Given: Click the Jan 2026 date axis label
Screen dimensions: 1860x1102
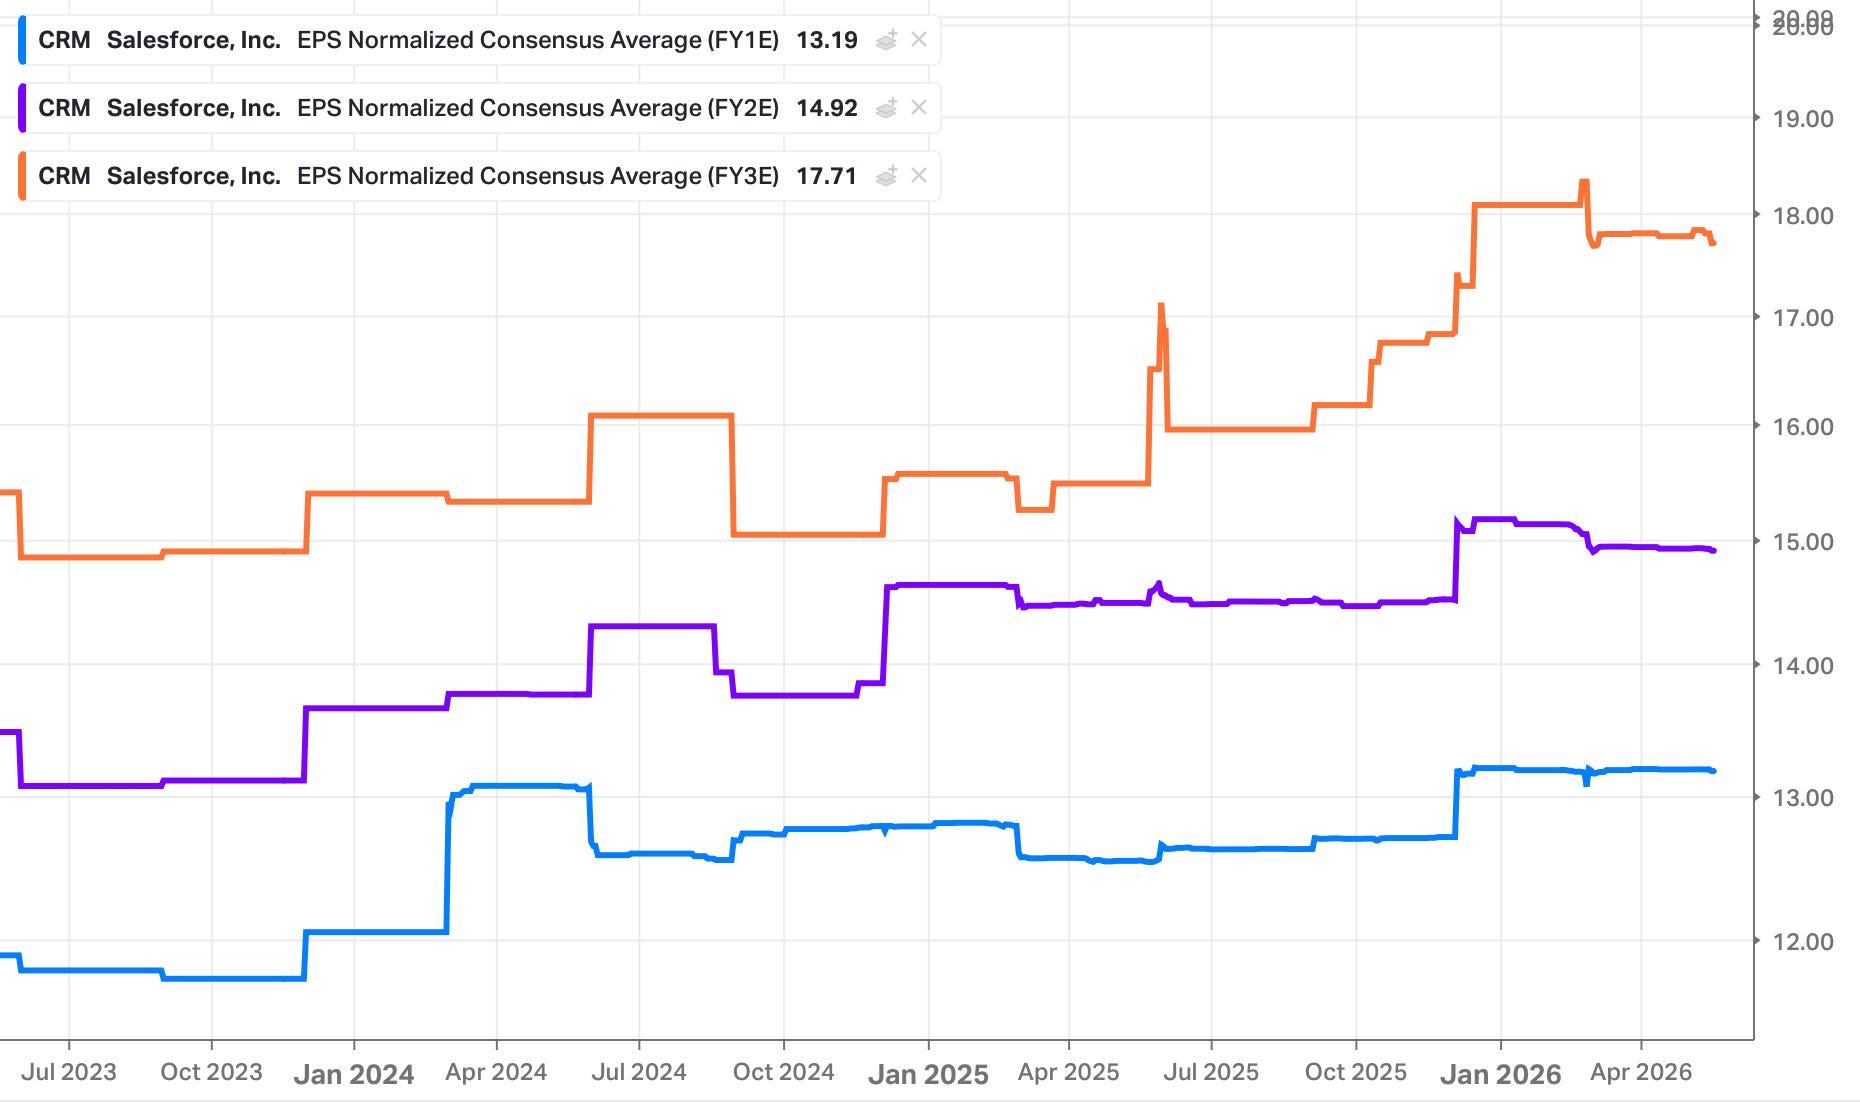Looking at the screenshot, I should coord(1500,1074).
